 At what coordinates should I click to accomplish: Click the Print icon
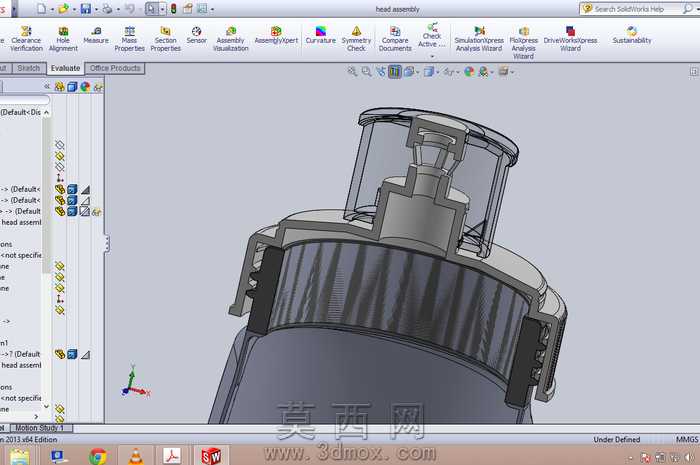pyautogui.click(x=107, y=8)
